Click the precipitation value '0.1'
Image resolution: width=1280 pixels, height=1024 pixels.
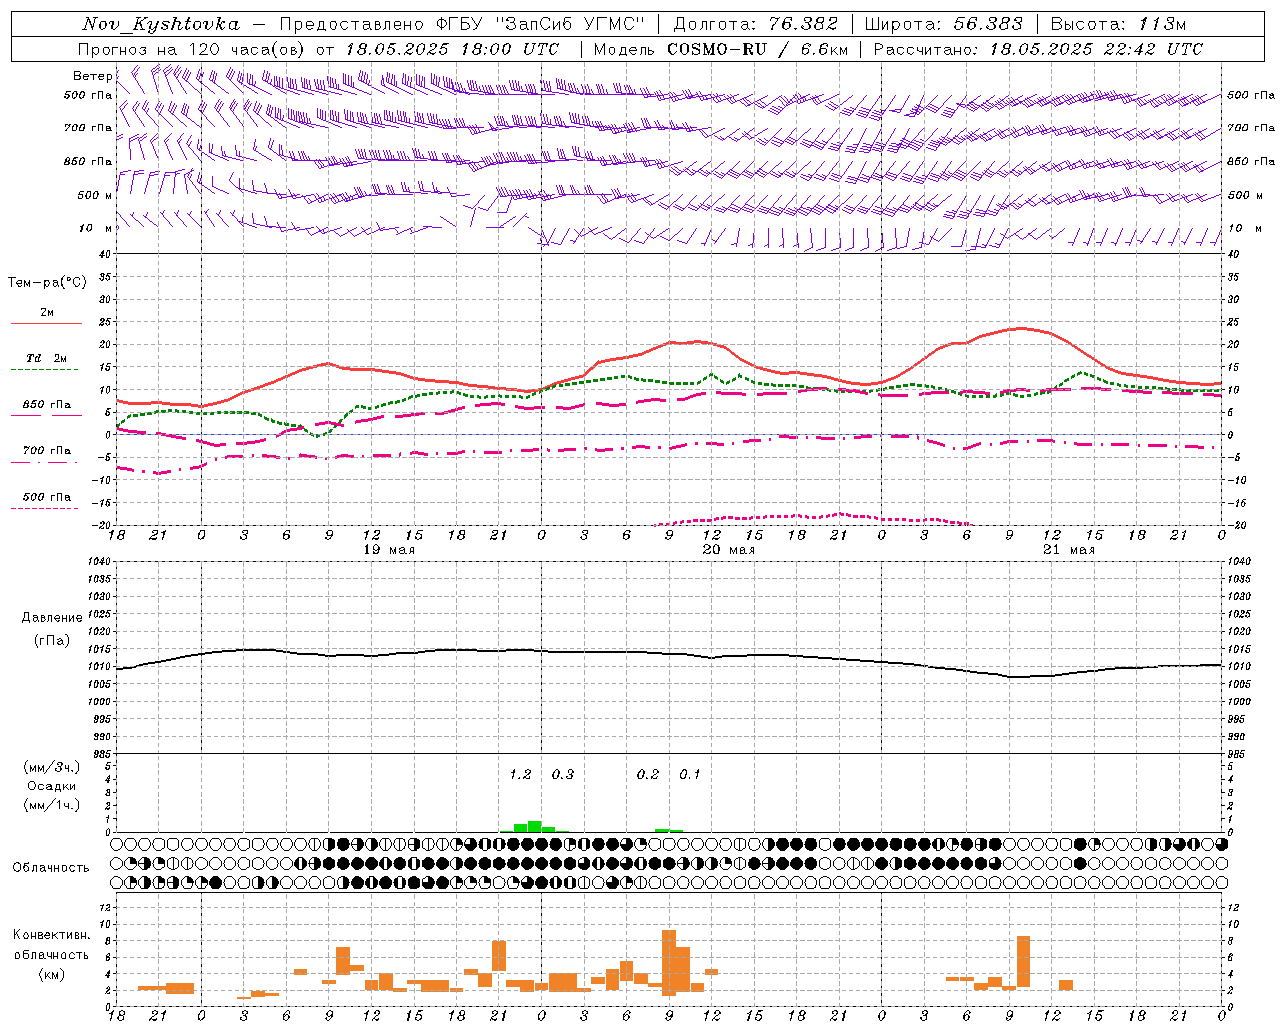(x=690, y=774)
